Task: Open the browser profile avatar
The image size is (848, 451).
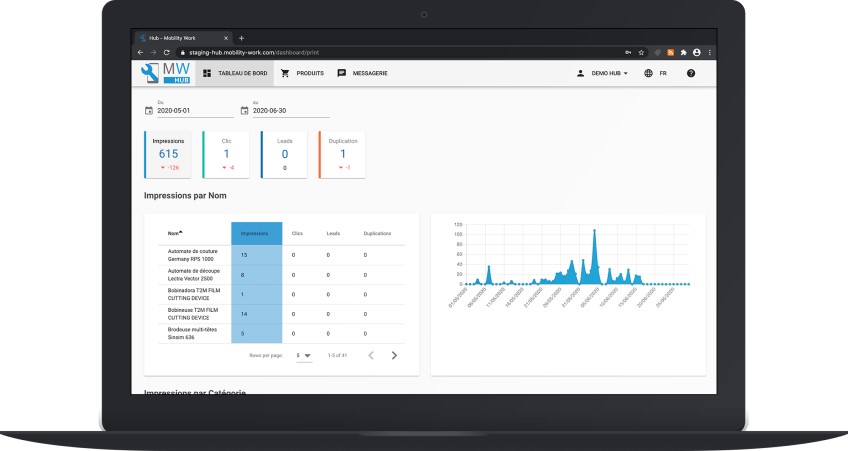Action: [x=697, y=52]
